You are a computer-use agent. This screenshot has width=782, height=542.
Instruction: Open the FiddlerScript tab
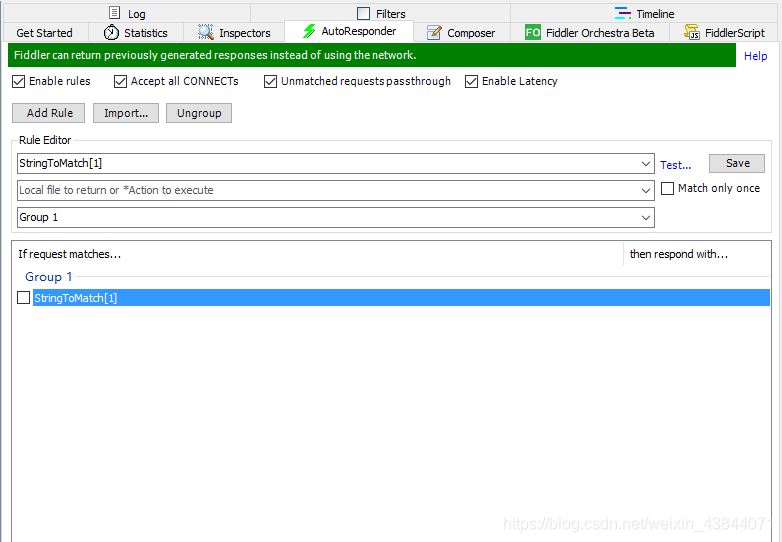[x=724, y=33]
